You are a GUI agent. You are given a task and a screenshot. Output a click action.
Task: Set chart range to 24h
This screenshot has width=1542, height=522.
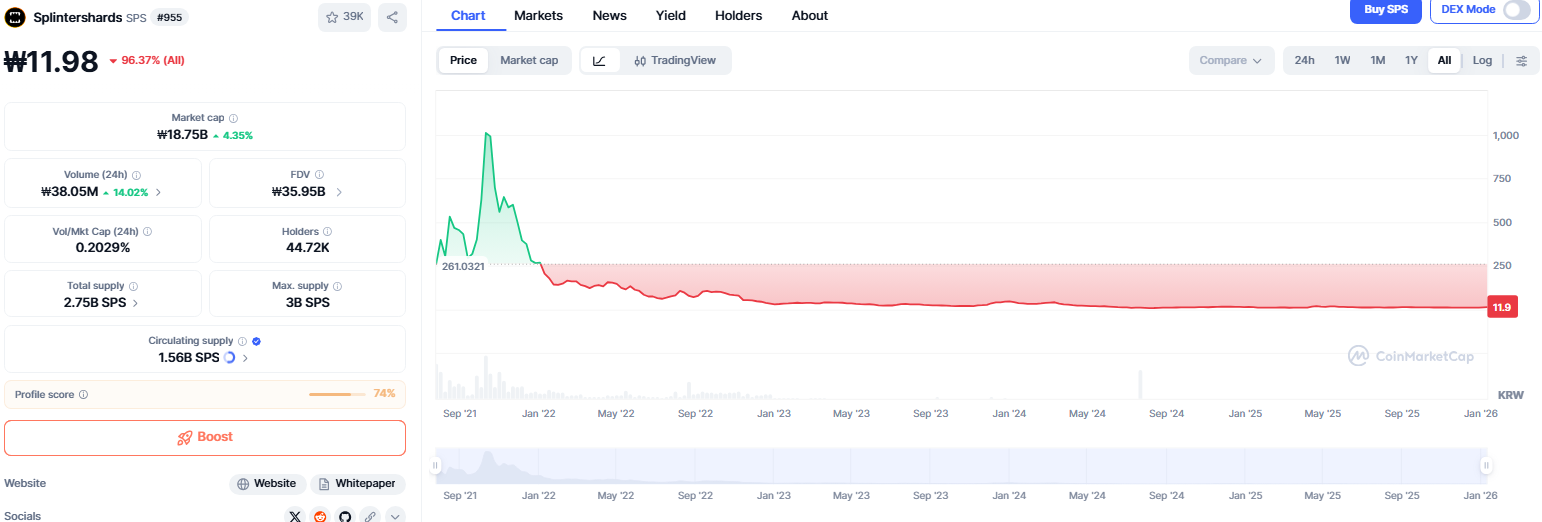[x=1304, y=60]
